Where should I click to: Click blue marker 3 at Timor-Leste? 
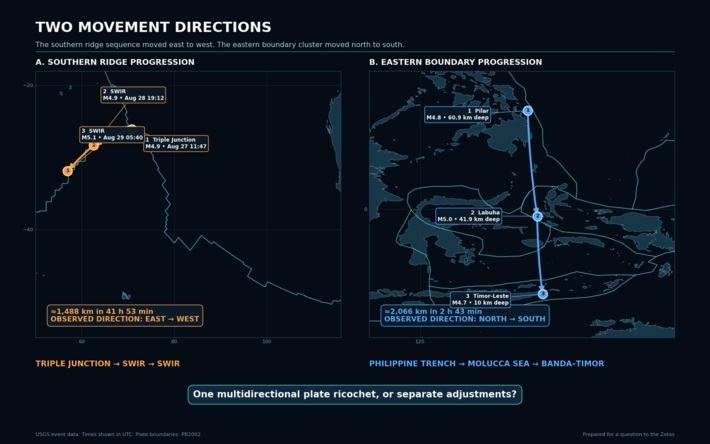tap(543, 294)
